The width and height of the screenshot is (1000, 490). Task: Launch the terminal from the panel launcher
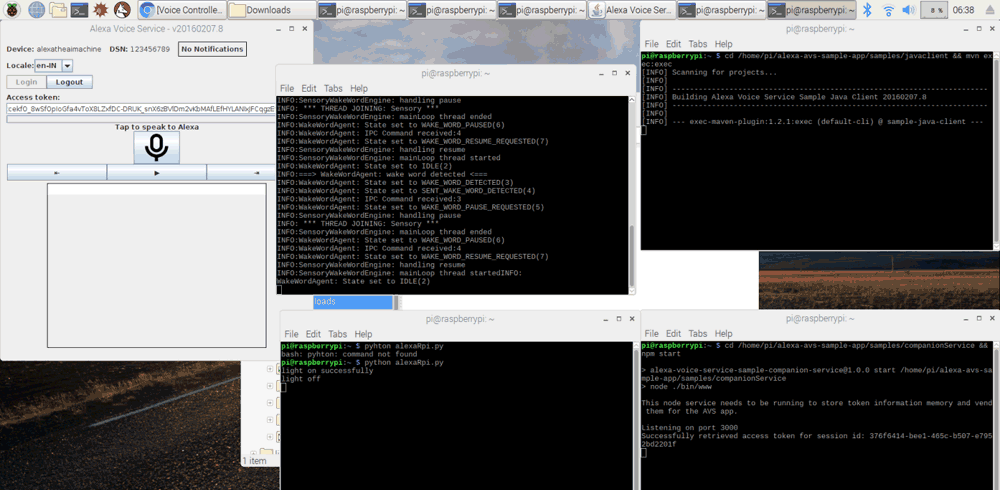coord(79,10)
